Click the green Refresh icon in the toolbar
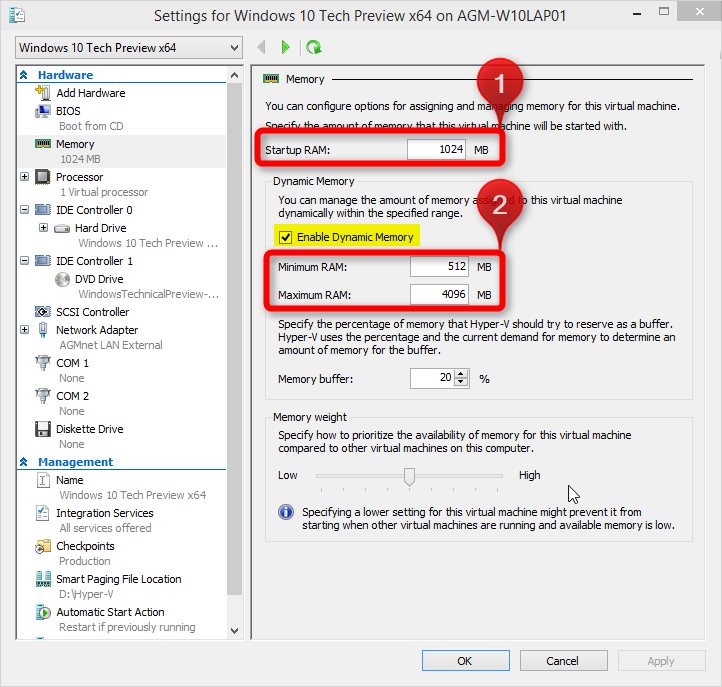 pyautogui.click(x=314, y=47)
